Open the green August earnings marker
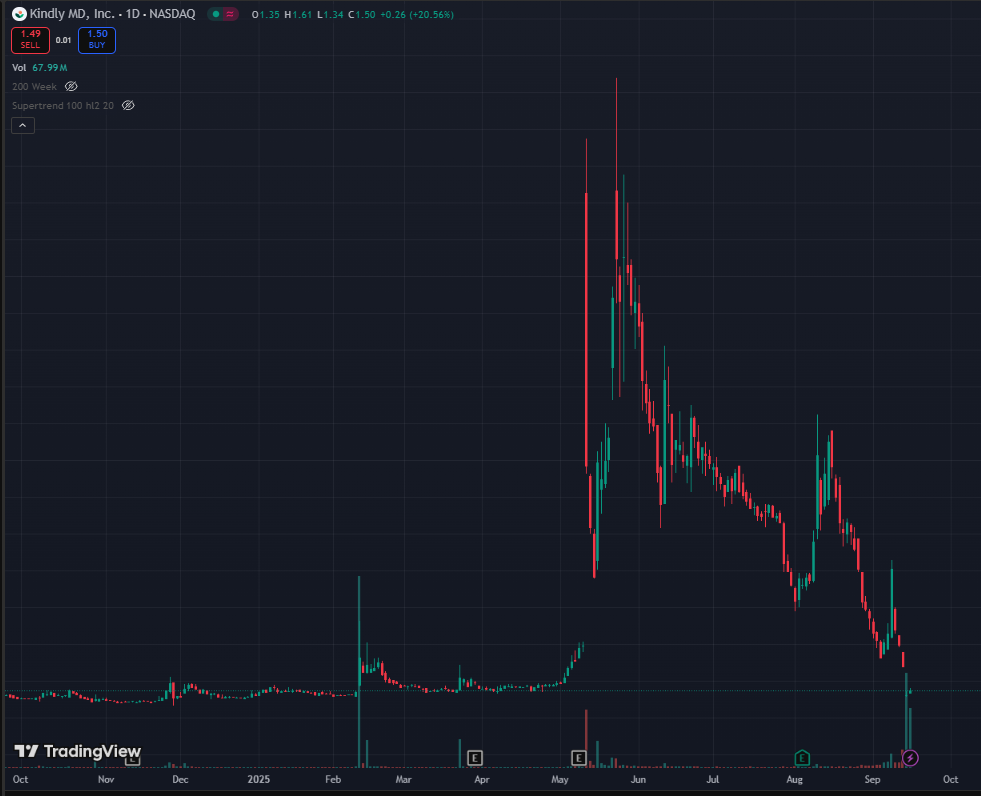The image size is (981, 796). [801, 757]
